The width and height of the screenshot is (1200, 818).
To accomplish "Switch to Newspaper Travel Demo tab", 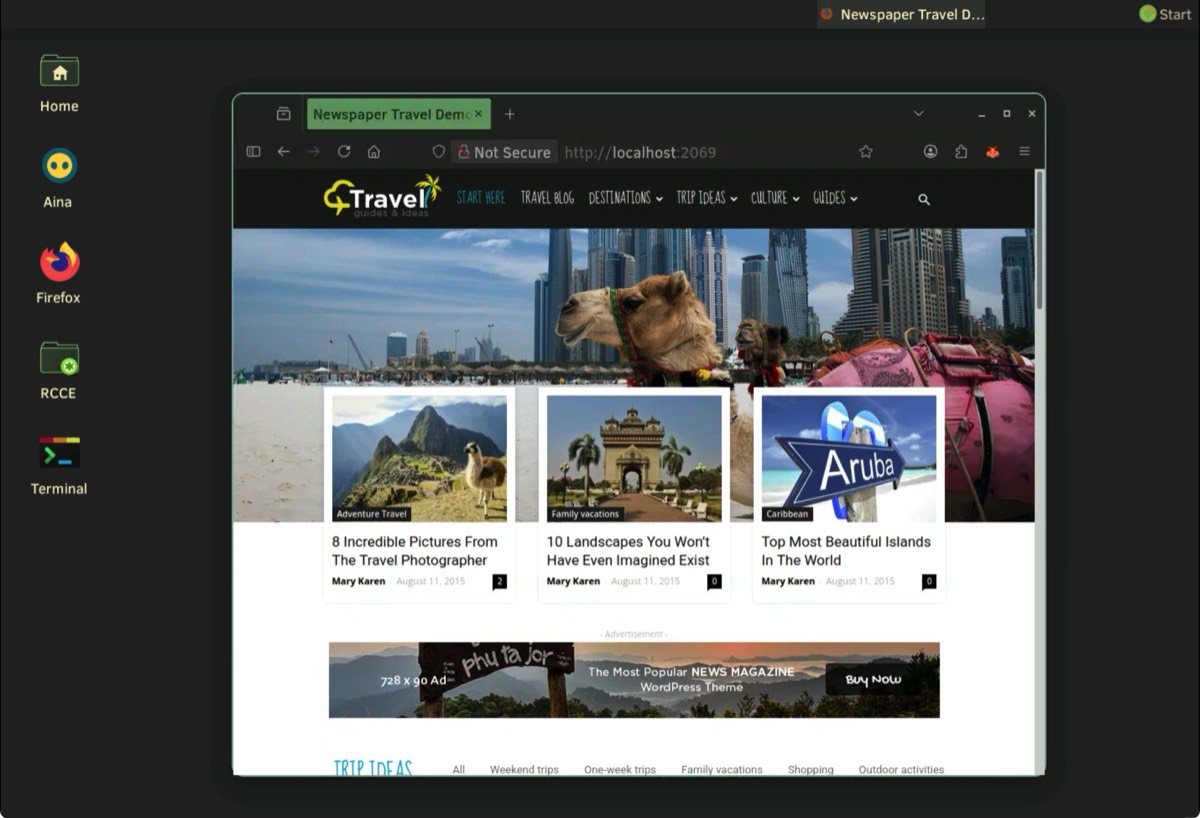I will 391,114.
